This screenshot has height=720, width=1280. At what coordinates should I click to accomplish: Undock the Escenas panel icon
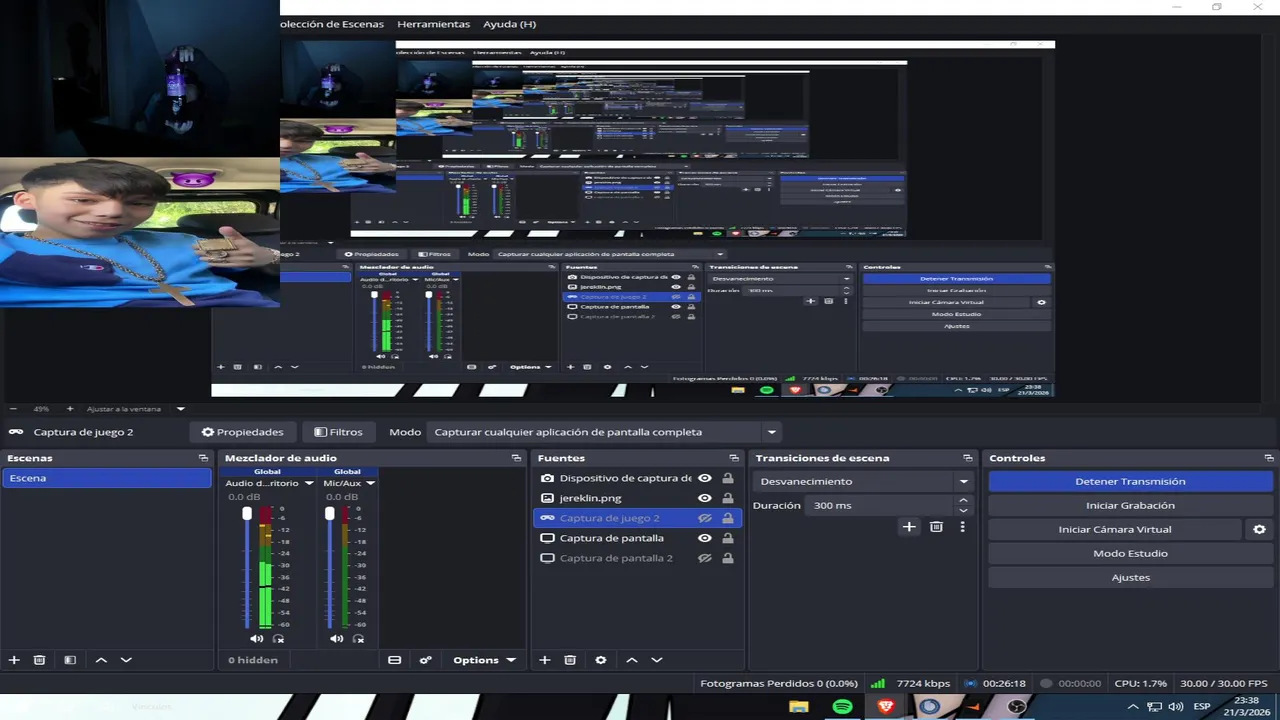pyautogui.click(x=203, y=458)
